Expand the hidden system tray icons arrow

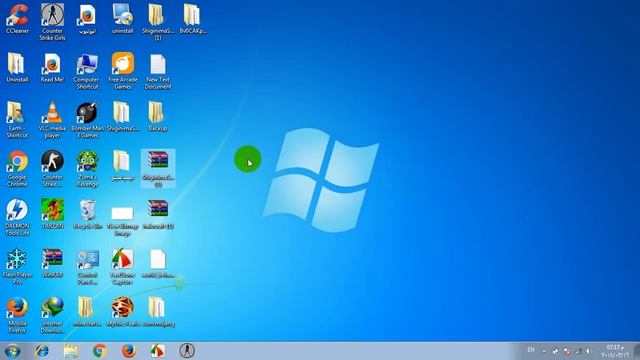544,351
